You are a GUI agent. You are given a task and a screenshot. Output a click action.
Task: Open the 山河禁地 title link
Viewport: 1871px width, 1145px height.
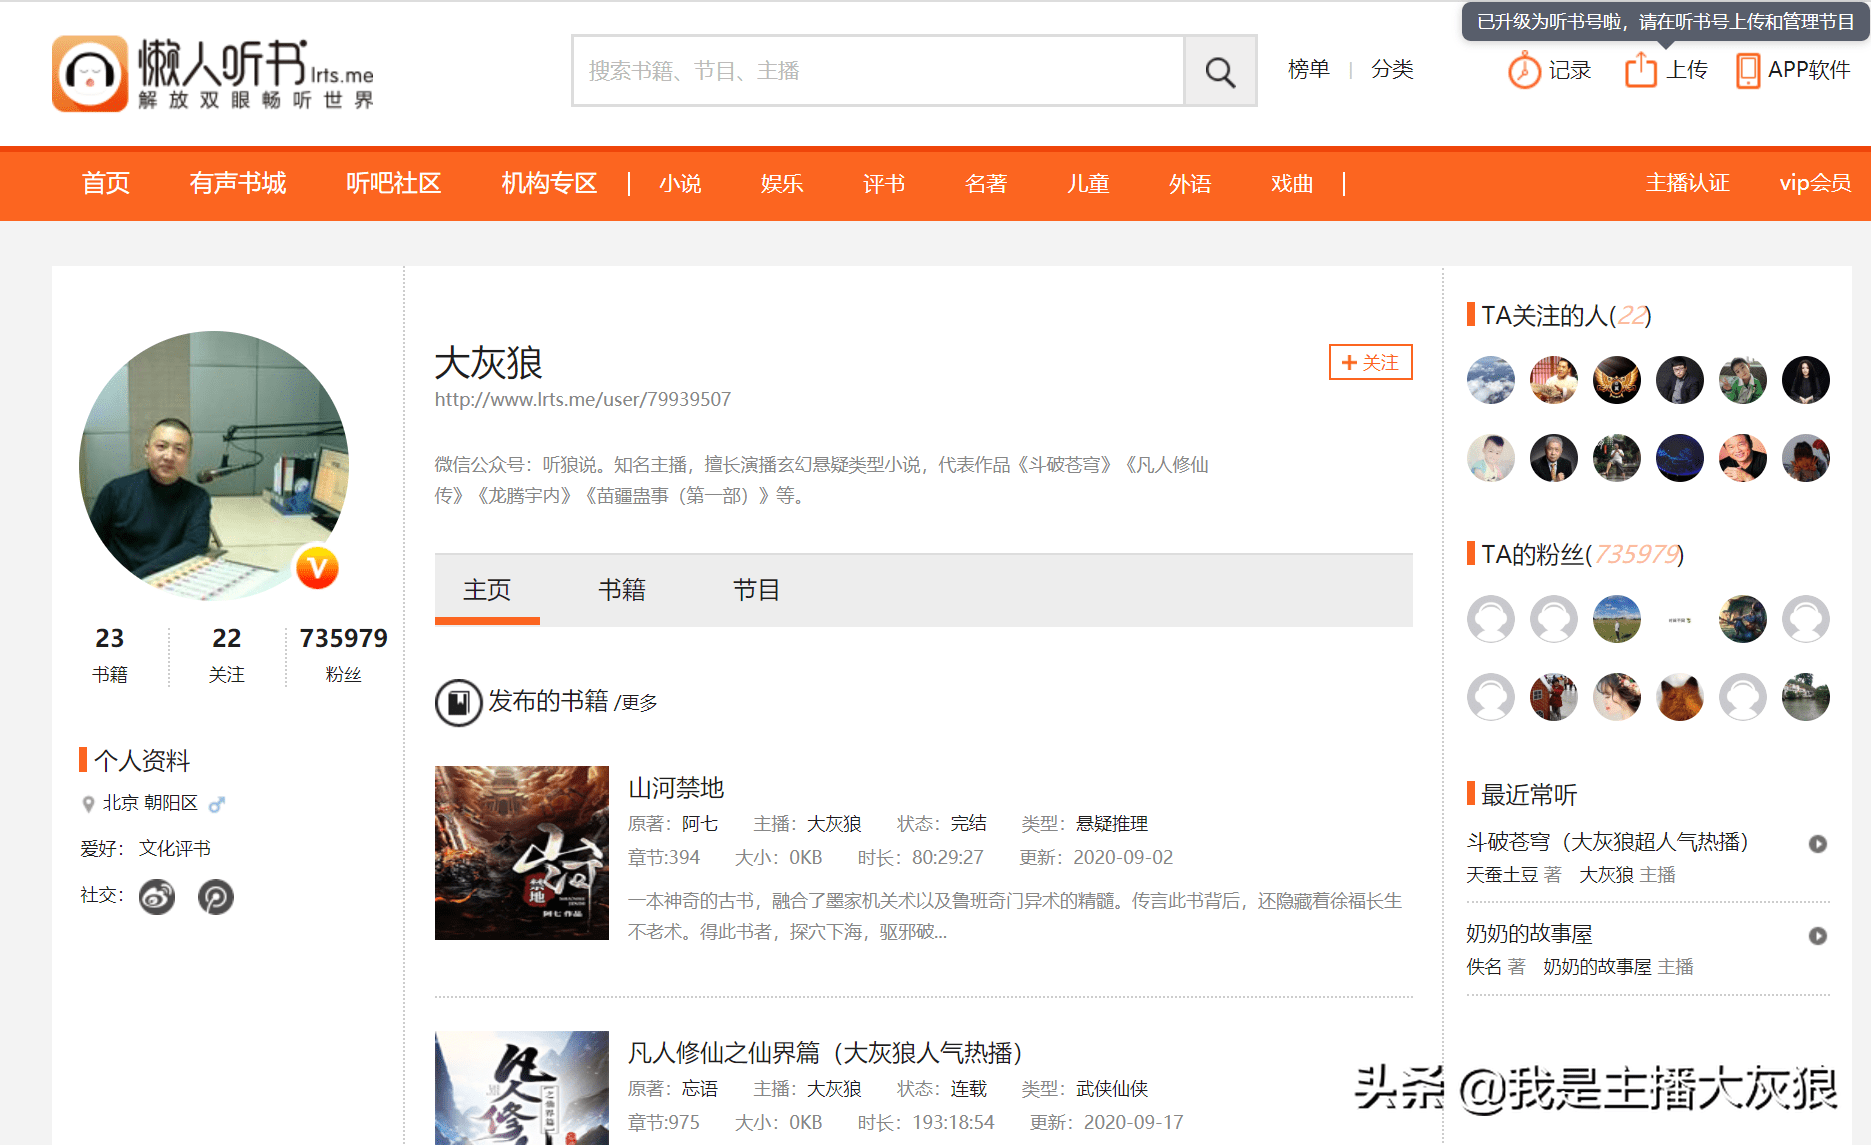[x=676, y=788]
